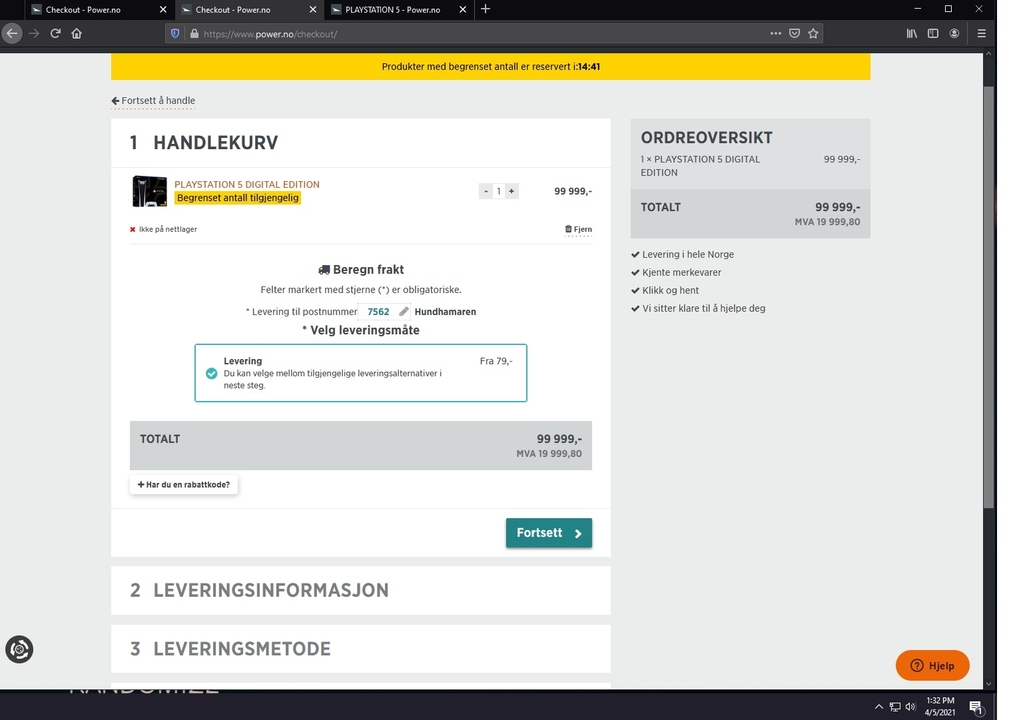Click the Fortsett å handle link
This screenshot has width=1023, height=720.
[153, 100]
